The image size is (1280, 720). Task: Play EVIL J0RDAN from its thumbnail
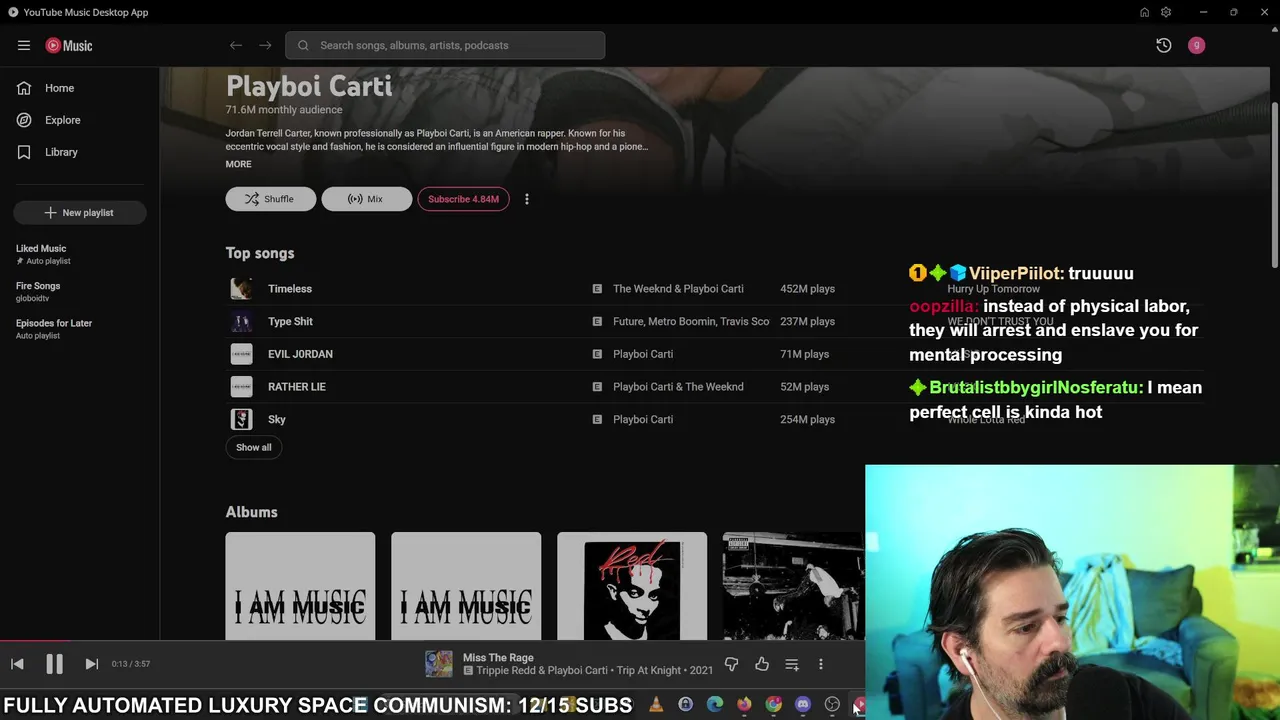pos(241,354)
